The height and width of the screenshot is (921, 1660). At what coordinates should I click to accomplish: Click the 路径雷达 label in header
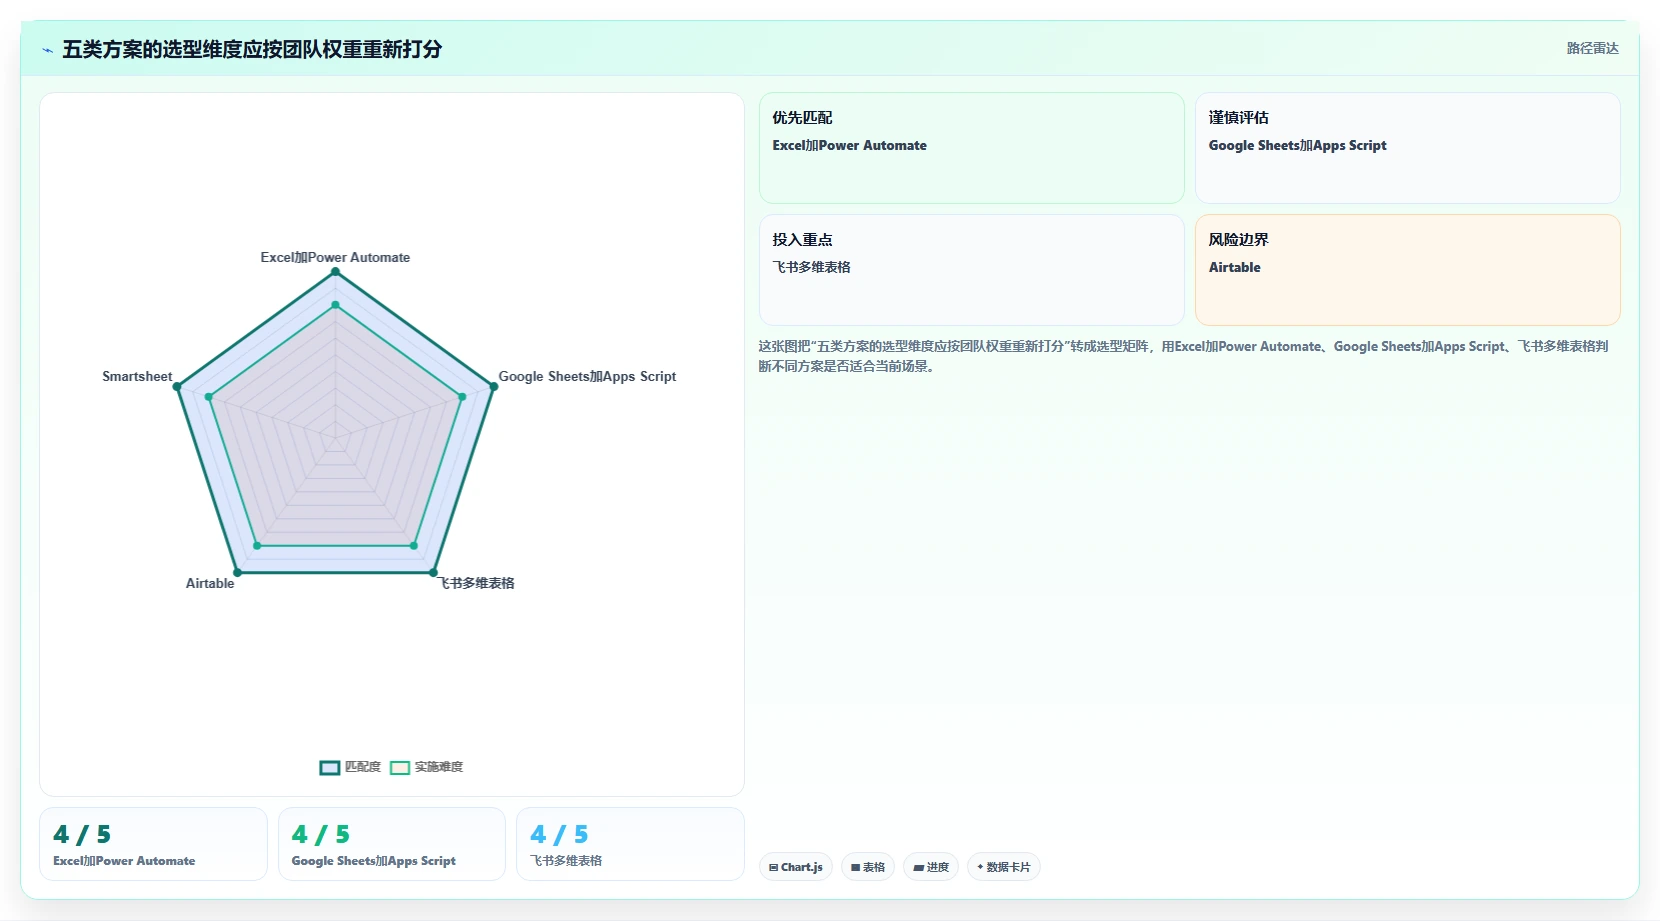click(1592, 48)
